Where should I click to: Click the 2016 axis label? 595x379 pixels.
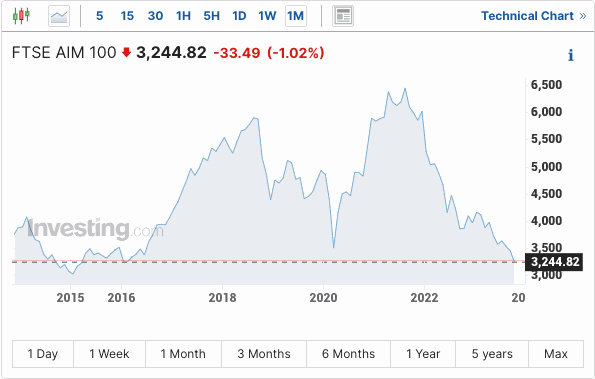click(x=121, y=298)
